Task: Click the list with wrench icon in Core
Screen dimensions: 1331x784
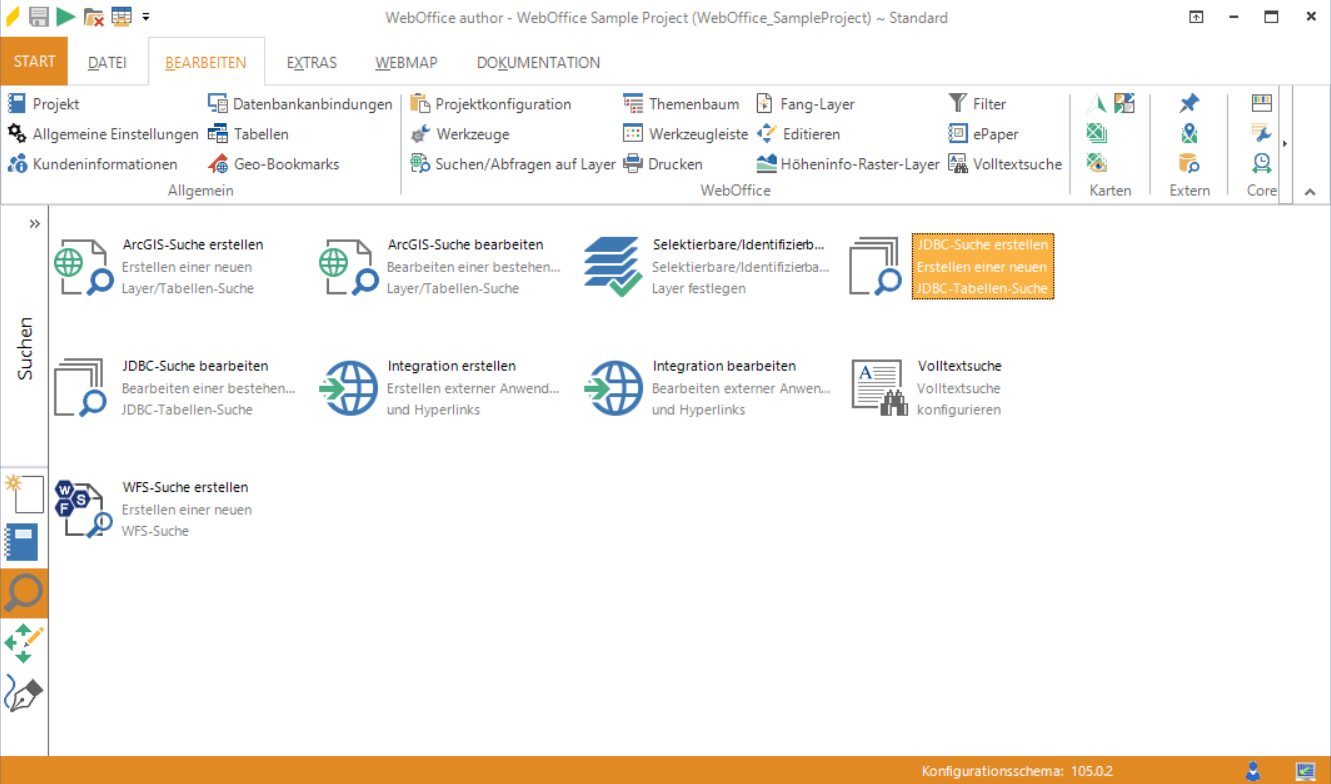Action: pyautogui.click(x=1262, y=133)
